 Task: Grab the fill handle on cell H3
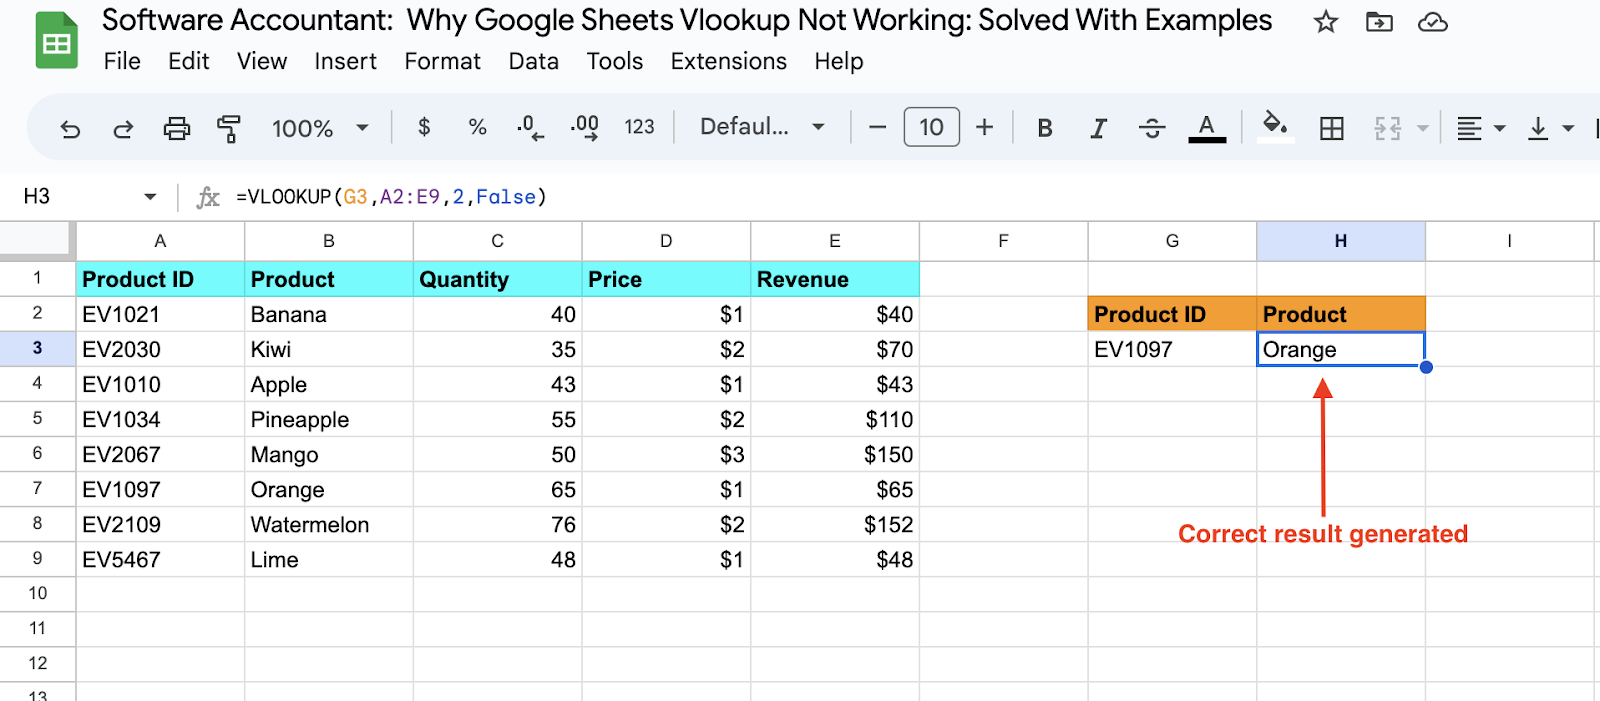coord(1426,367)
